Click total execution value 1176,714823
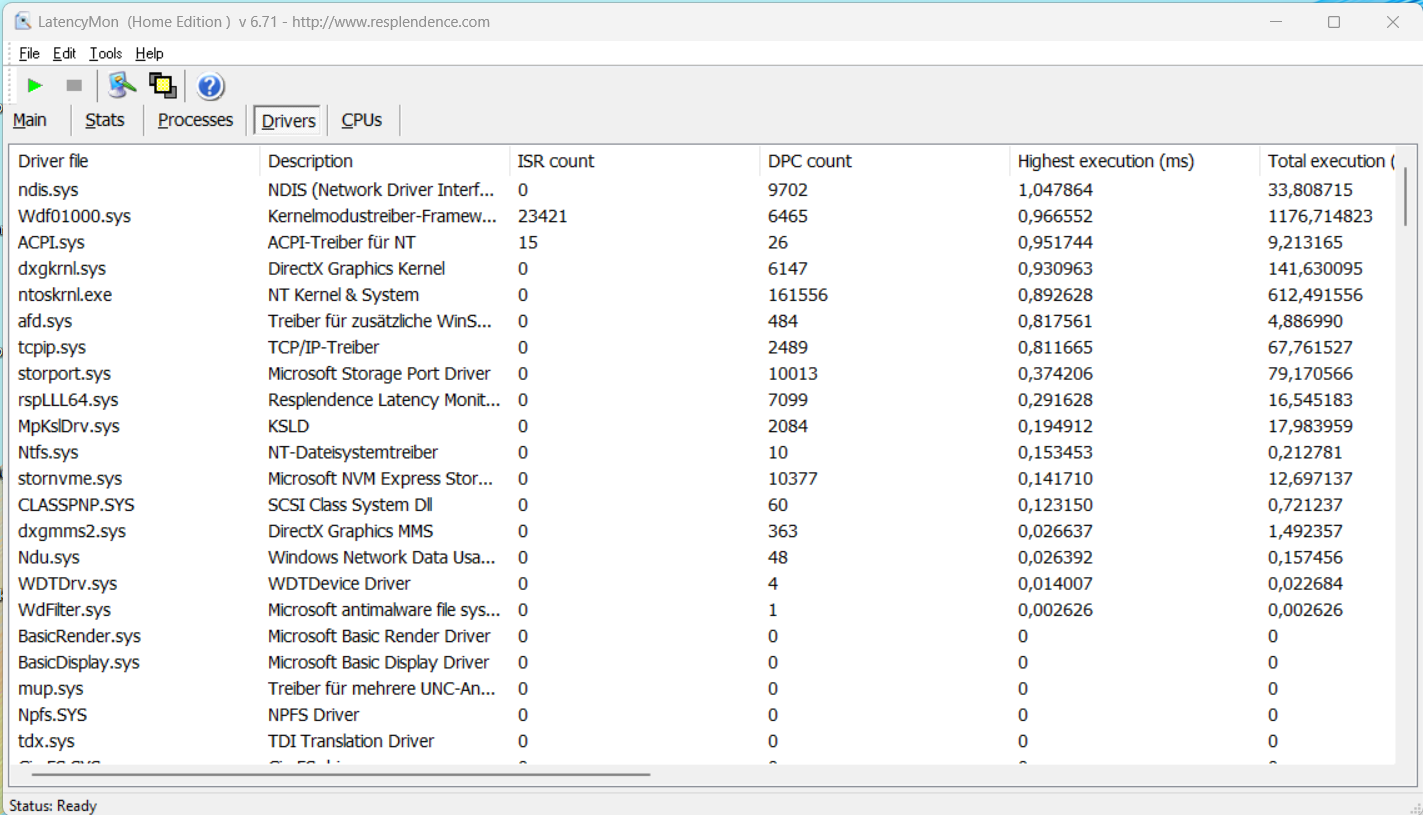Screen dimensions: 1423x815 tap(1320, 216)
